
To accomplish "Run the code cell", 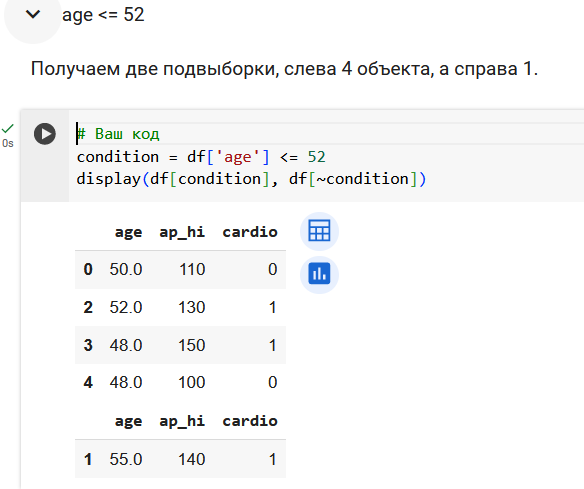I will [x=45, y=134].
